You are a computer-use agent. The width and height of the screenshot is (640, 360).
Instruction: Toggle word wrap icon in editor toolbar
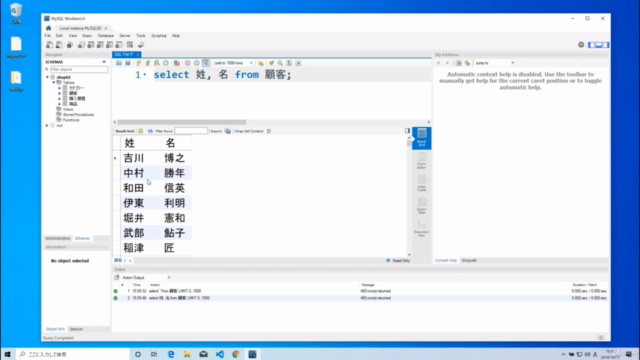tap(298, 63)
